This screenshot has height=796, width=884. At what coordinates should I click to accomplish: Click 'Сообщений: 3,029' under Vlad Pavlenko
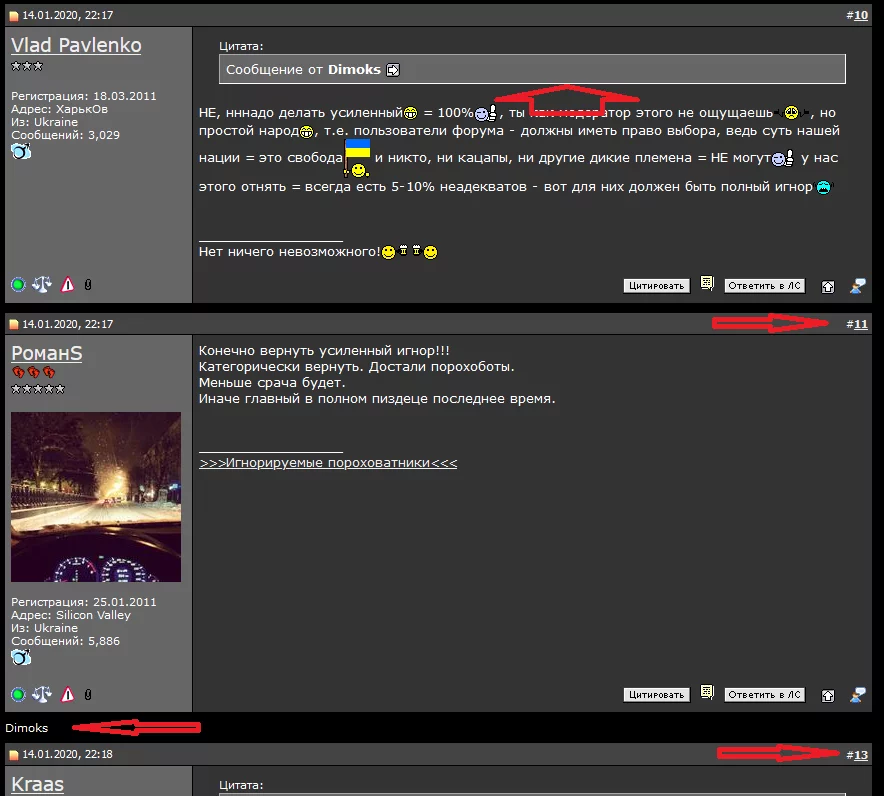65,135
